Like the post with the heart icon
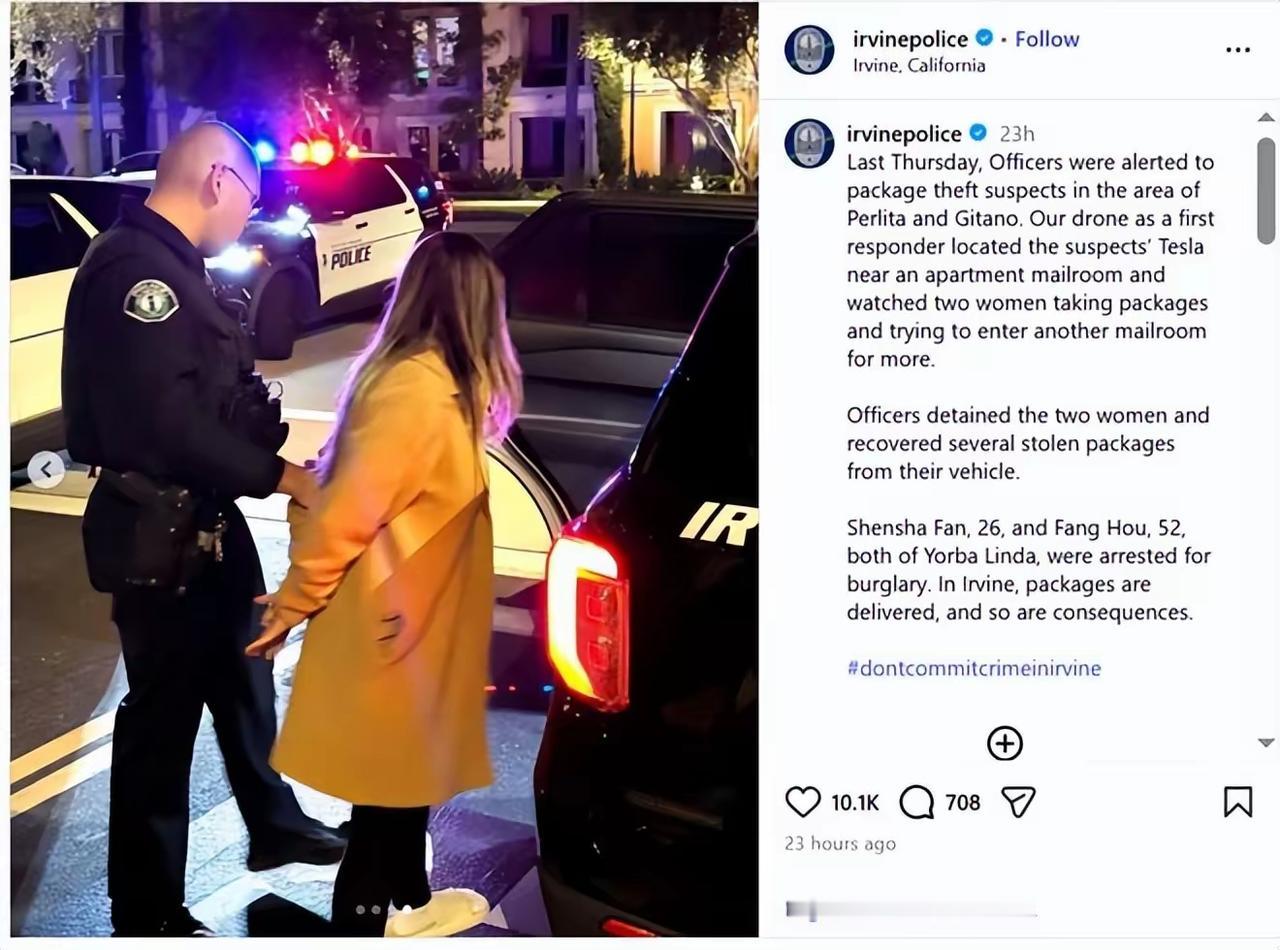 click(802, 802)
